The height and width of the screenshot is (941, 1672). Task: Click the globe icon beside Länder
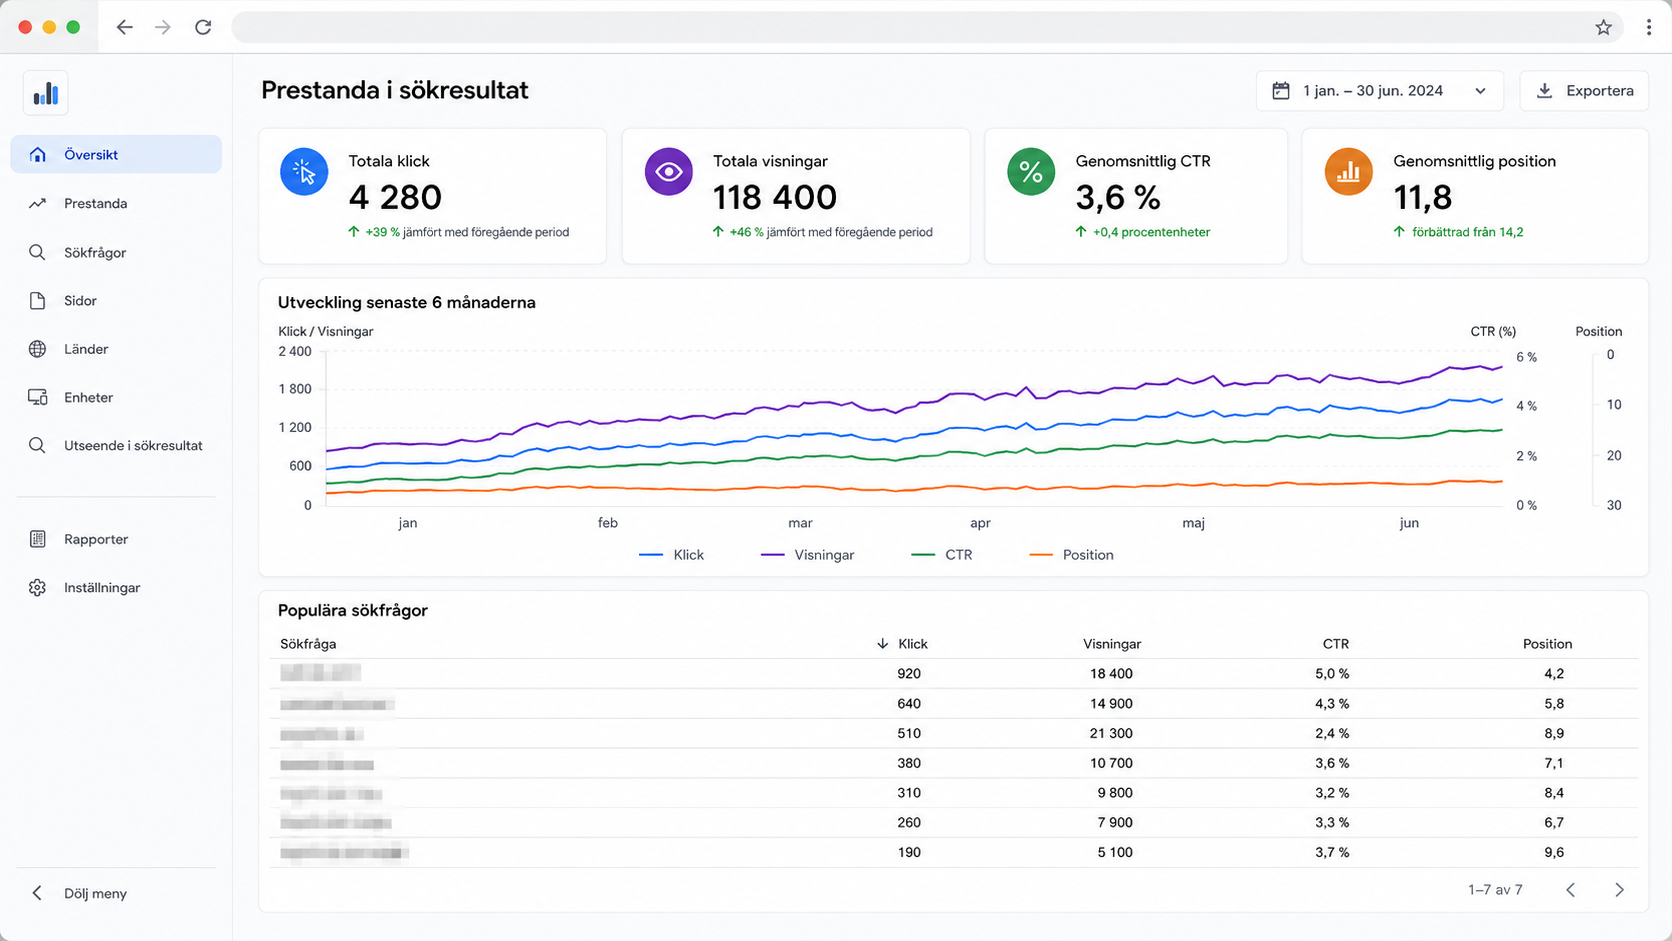[x=37, y=349]
